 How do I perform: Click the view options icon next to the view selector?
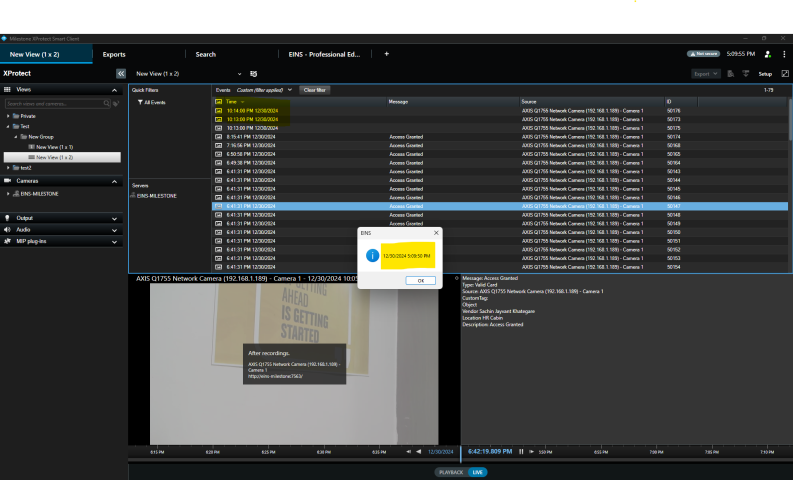tap(253, 74)
